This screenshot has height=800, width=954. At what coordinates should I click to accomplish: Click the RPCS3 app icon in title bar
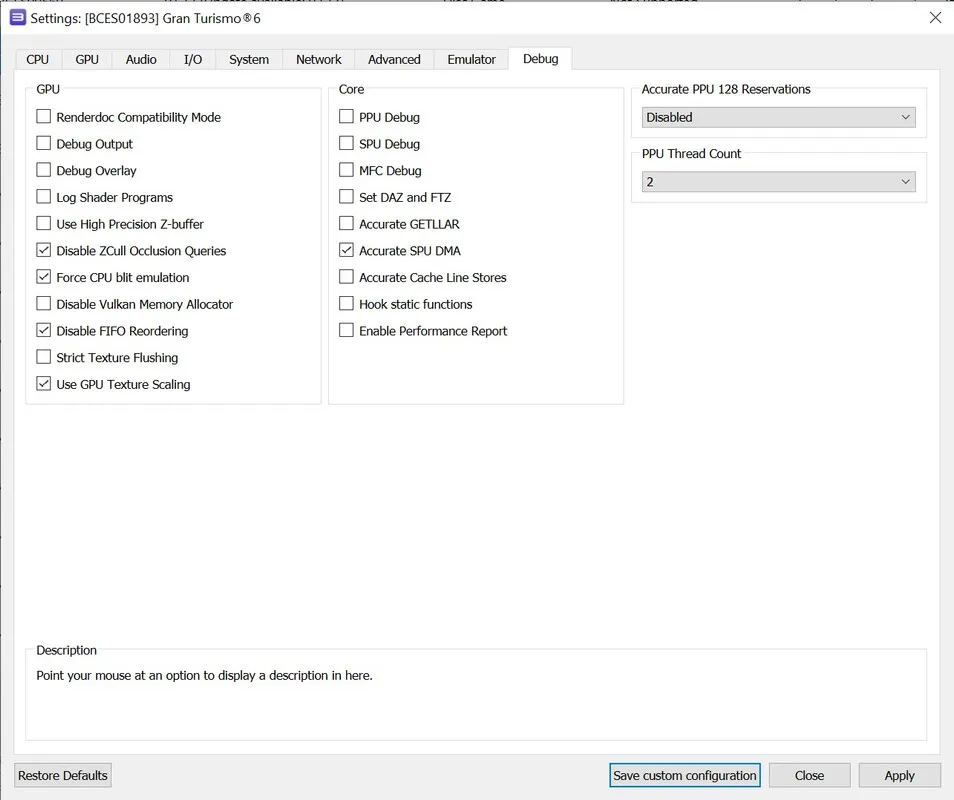click(18, 18)
